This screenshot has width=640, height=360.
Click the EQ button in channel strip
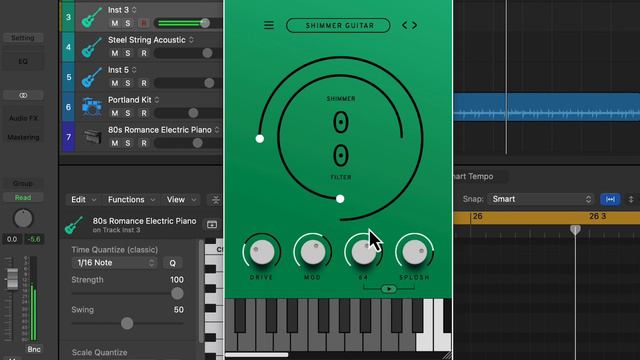pyautogui.click(x=23, y=62)
